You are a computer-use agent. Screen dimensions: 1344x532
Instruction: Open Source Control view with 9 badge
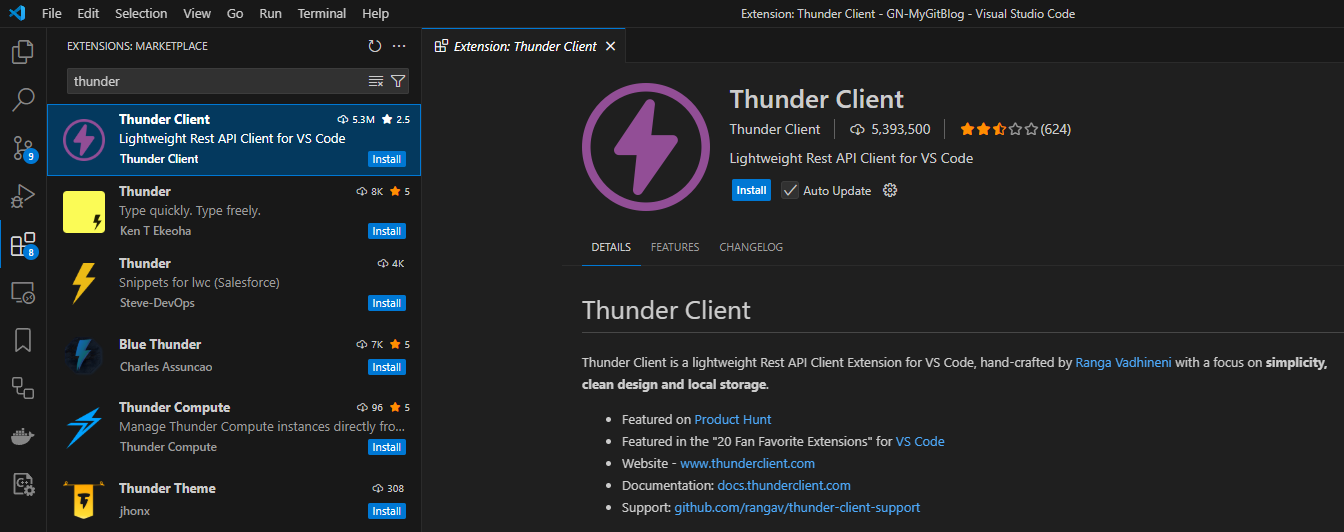(23, 148)
